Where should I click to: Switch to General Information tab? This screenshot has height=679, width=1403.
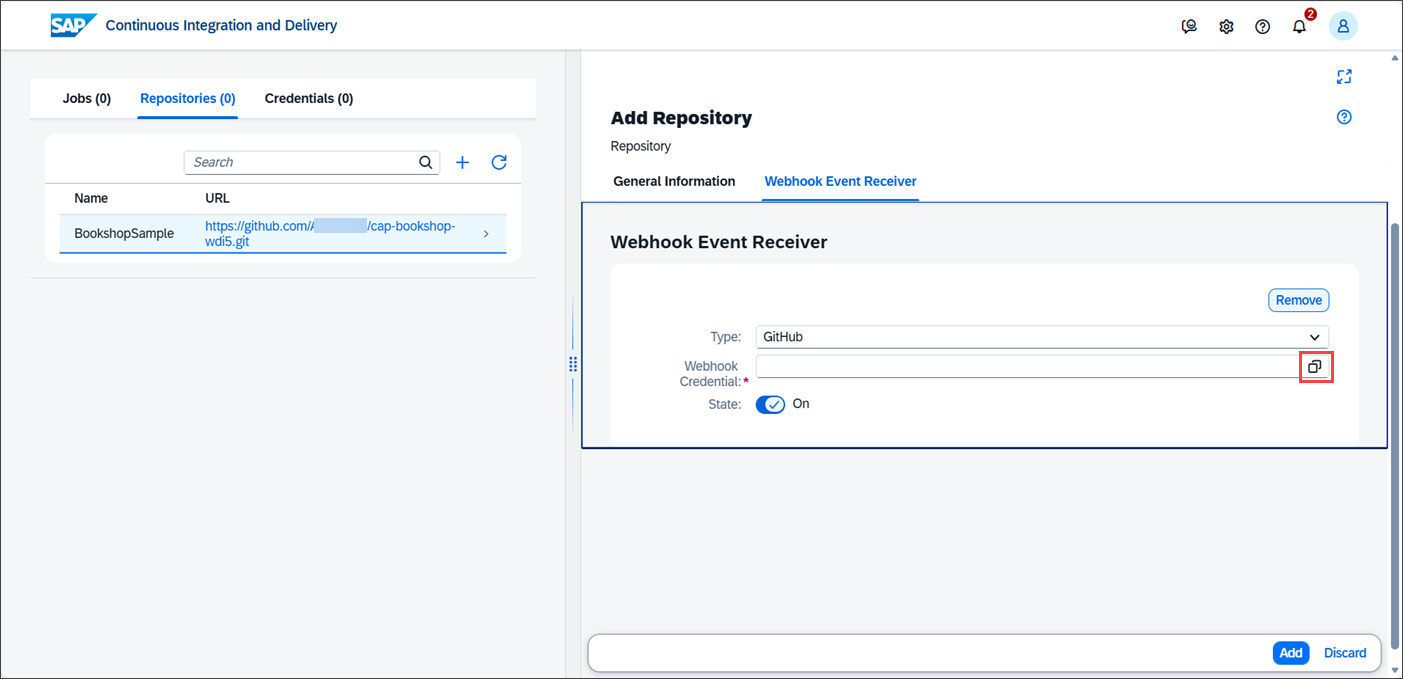[674, 181]
